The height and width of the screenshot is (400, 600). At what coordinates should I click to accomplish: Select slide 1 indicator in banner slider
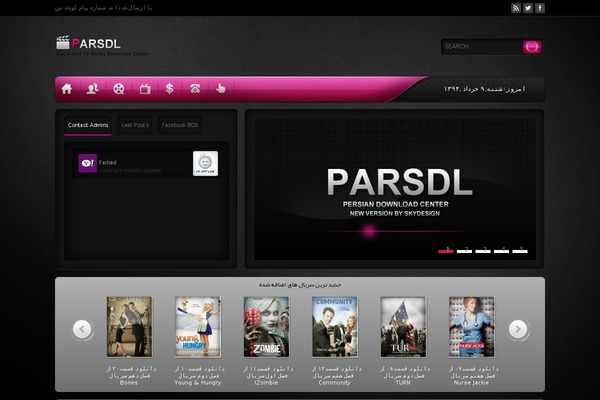click(x=446, y=251)
